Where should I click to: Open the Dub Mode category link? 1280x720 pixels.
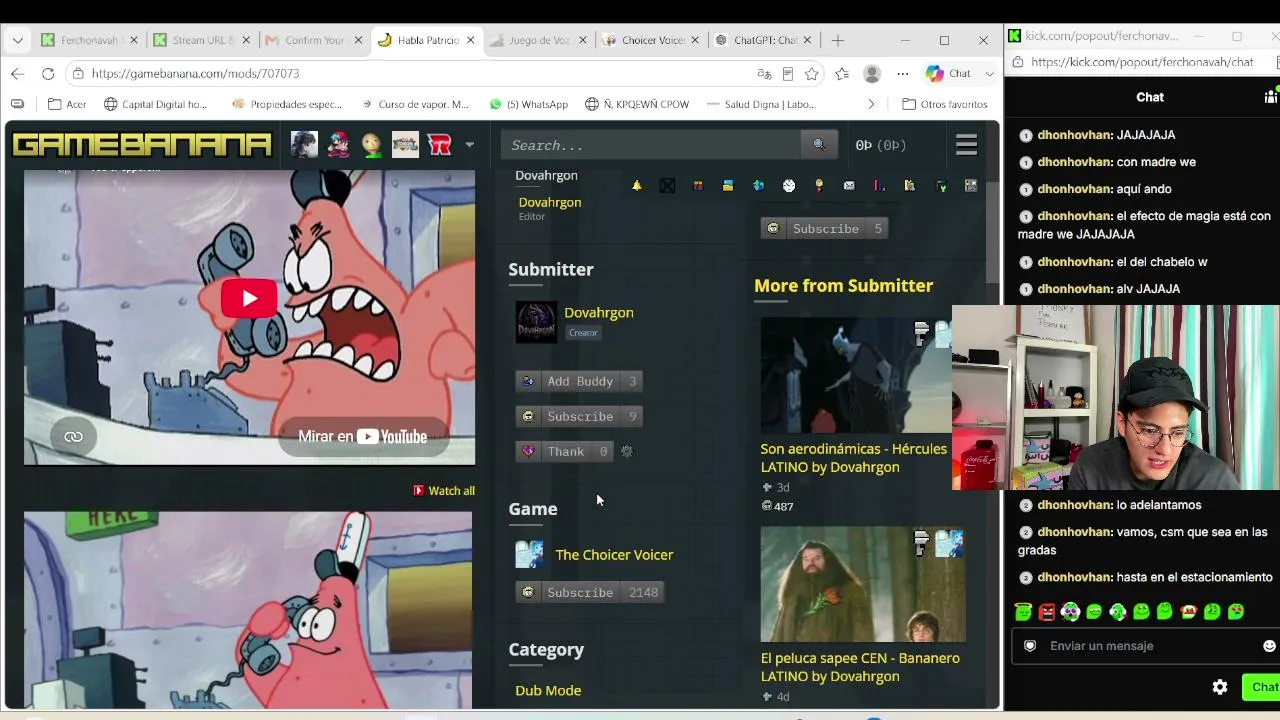coord(548,690)
